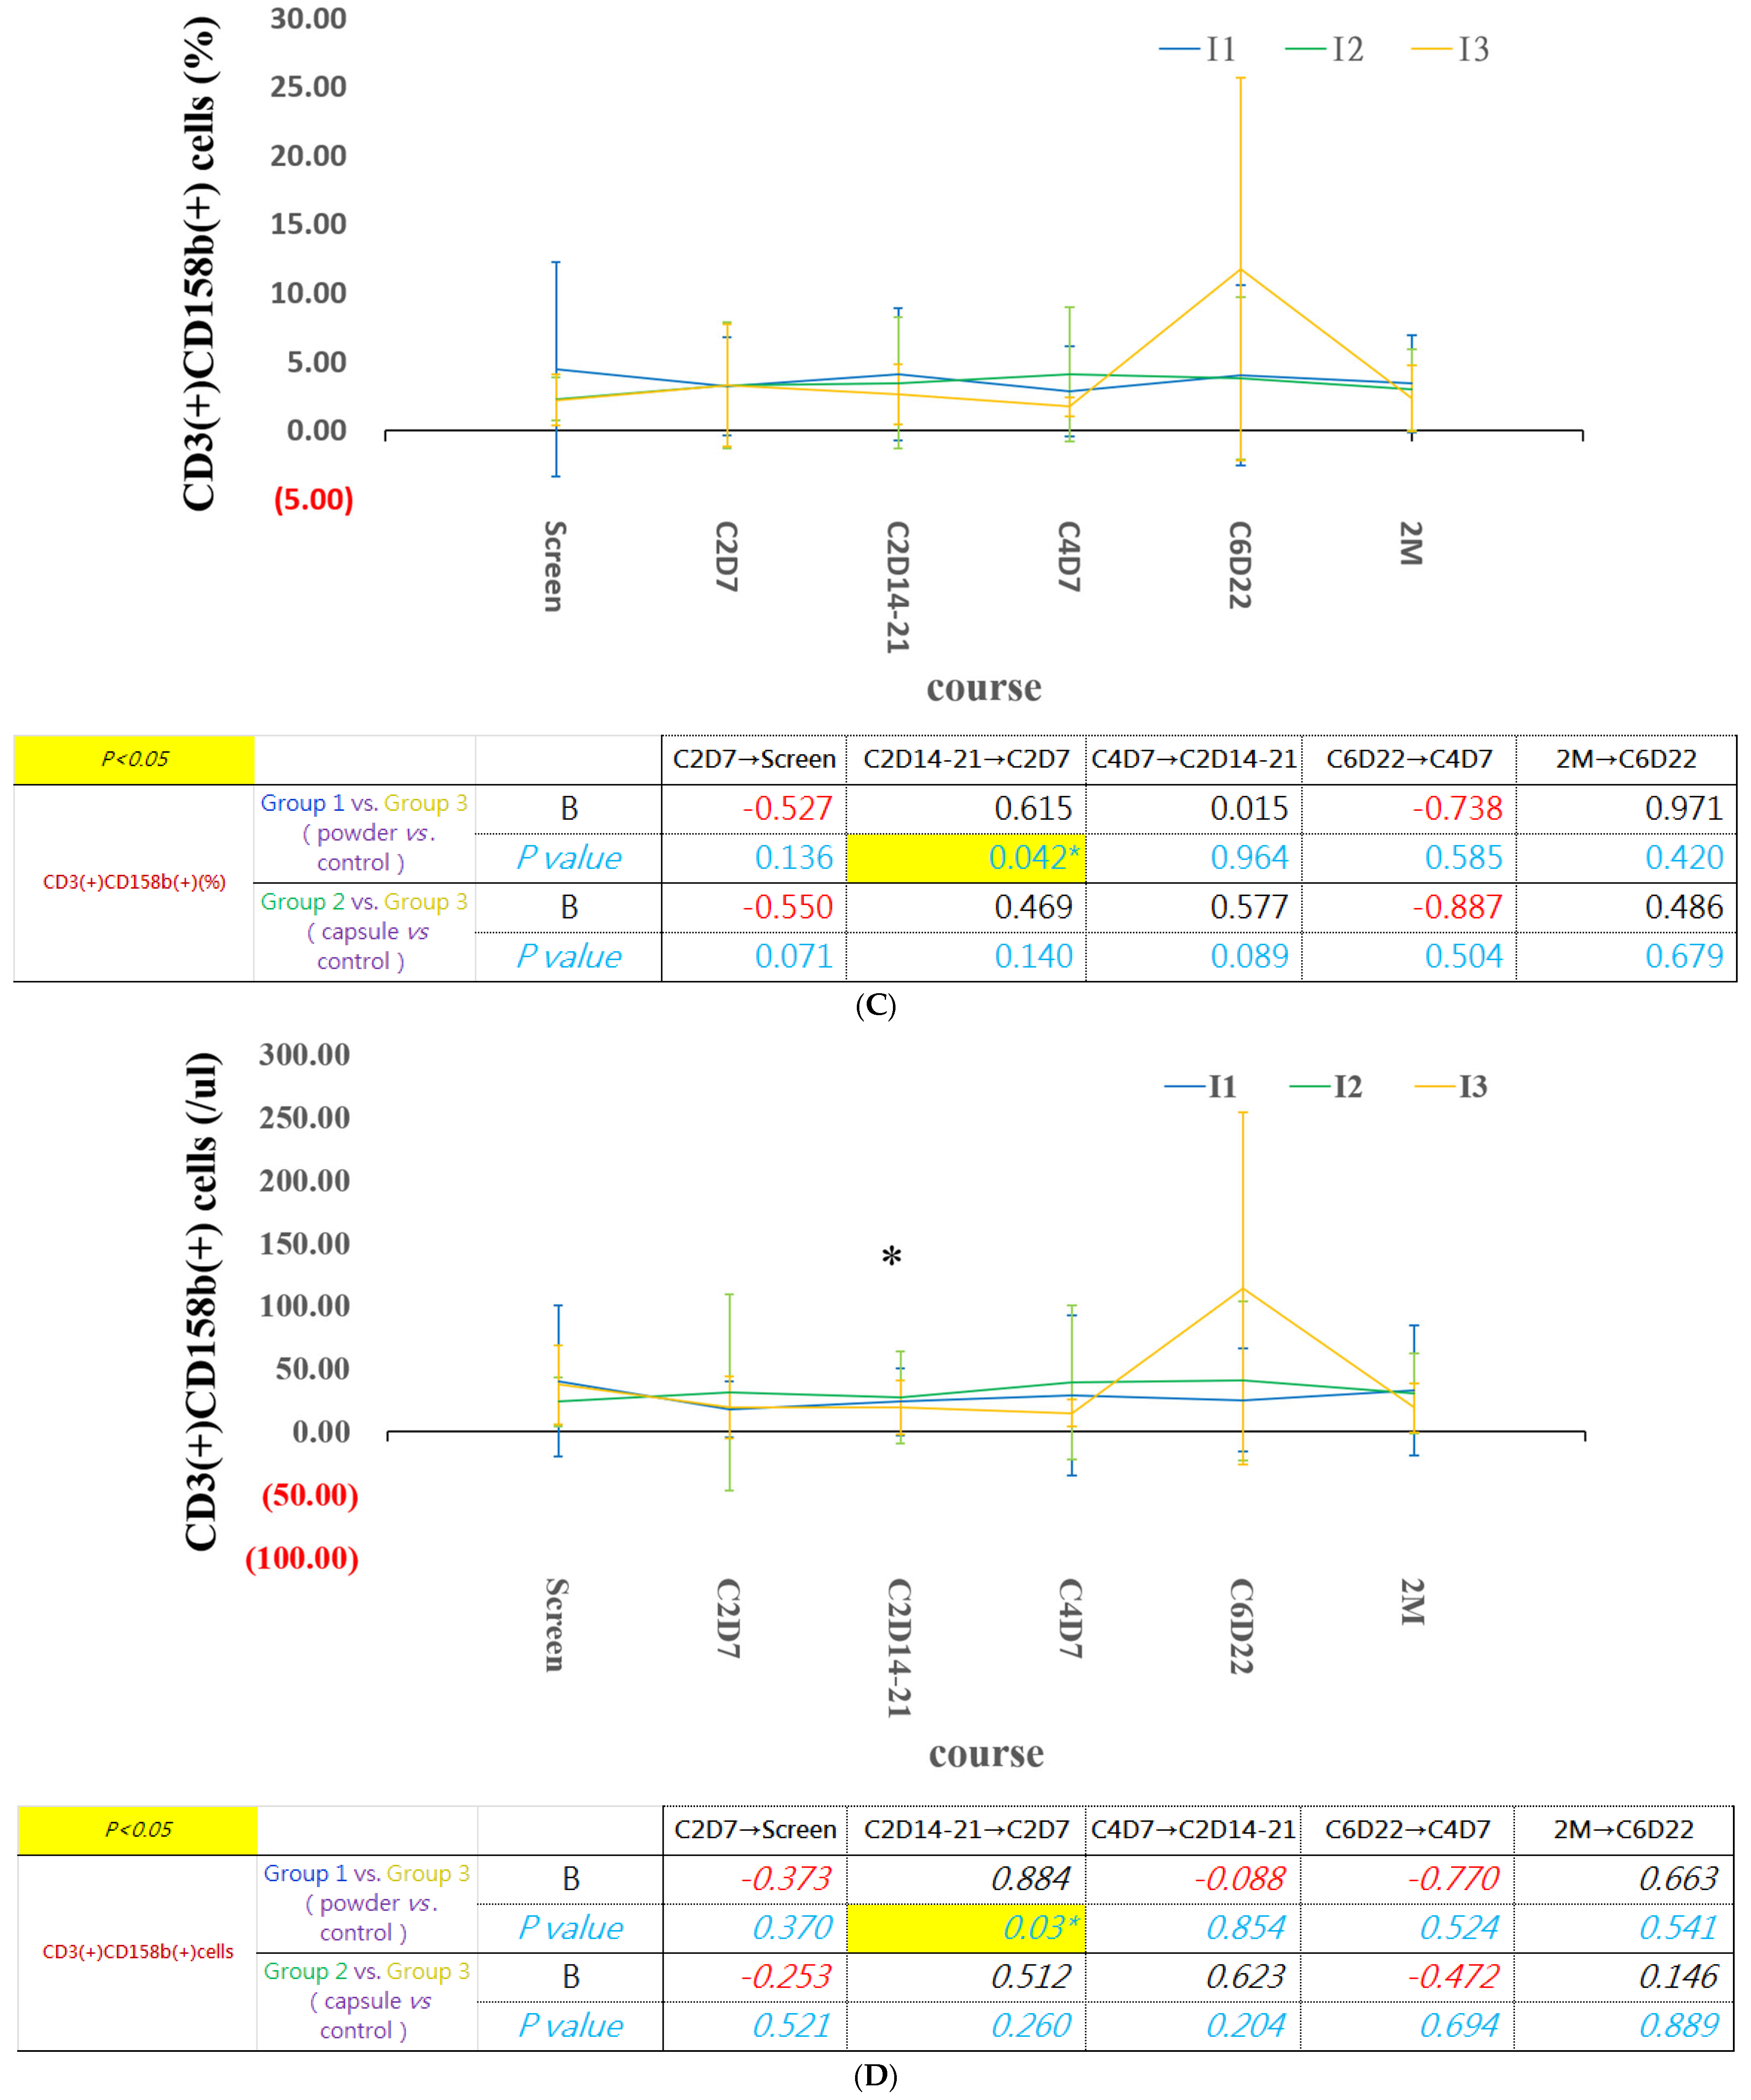Click the -0.770 cell
Image resolution: width=1751 pixels, height=2100 pixels.
pyautogui.click(x=1407, y=1878)
